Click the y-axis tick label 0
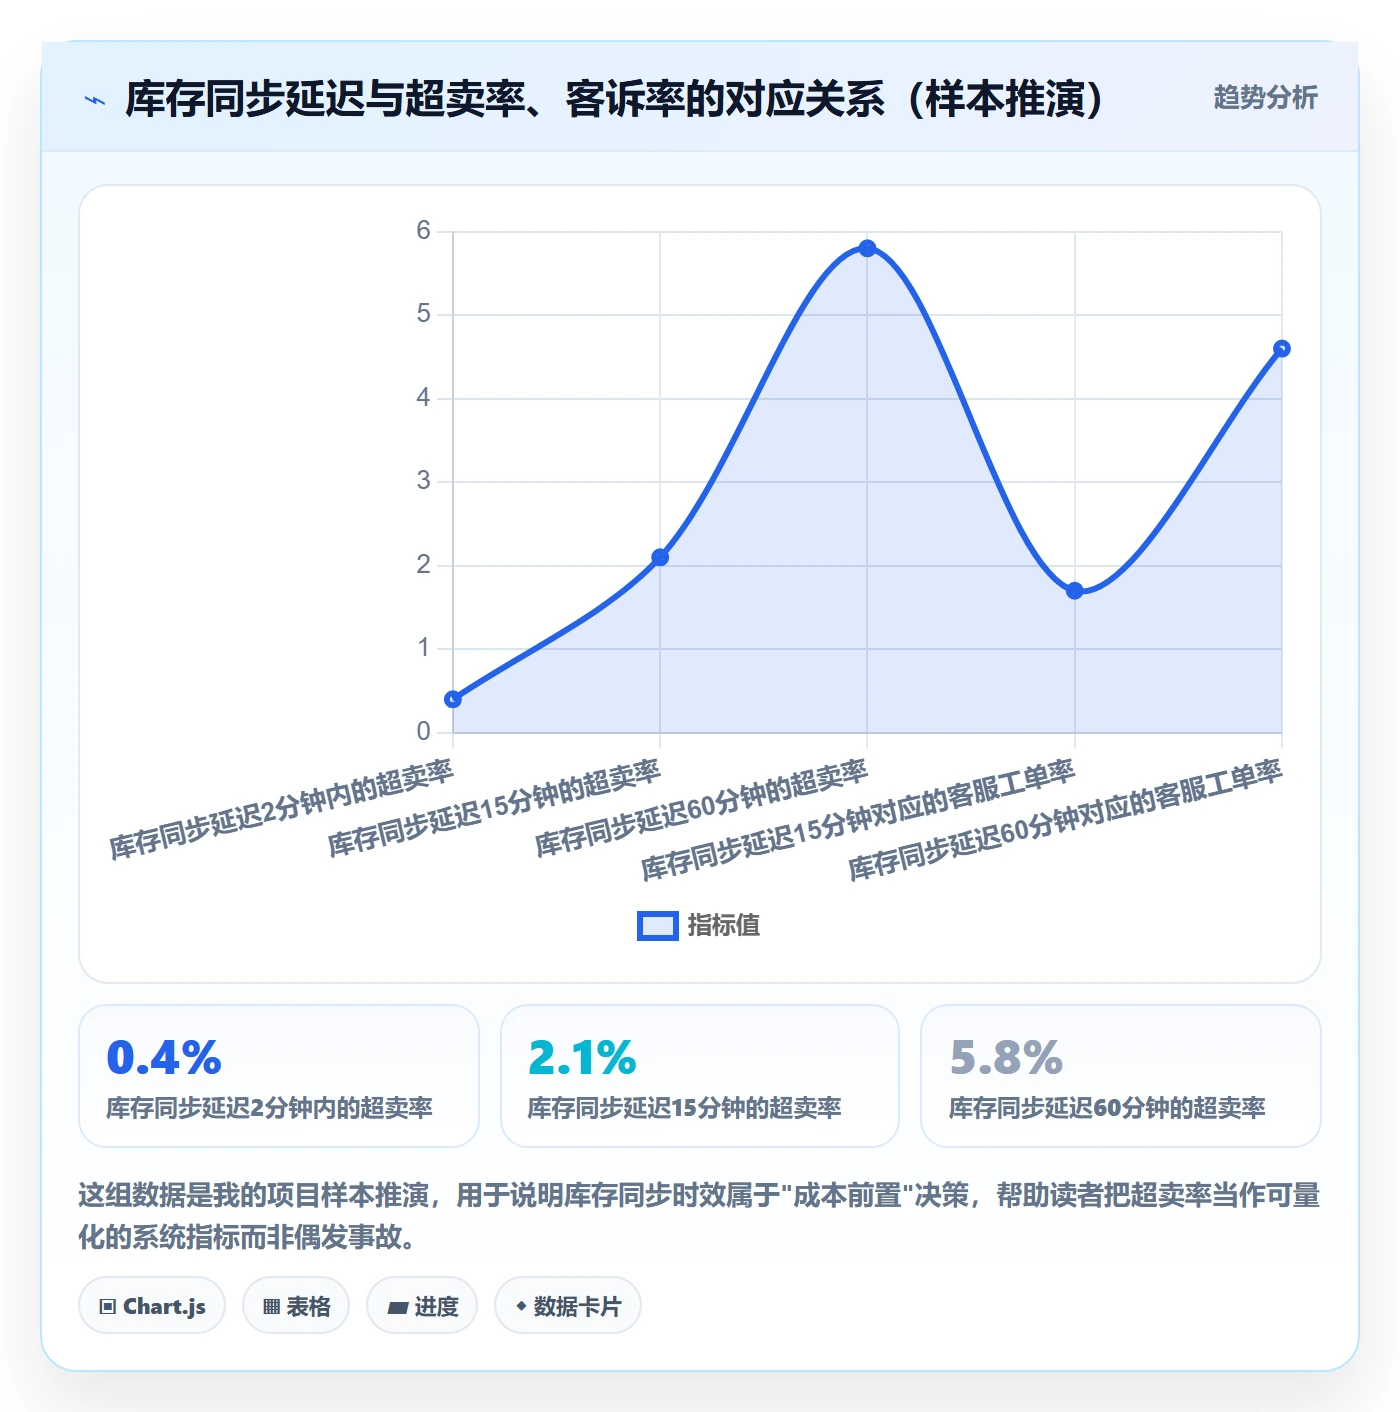 [x=423, y=732]
